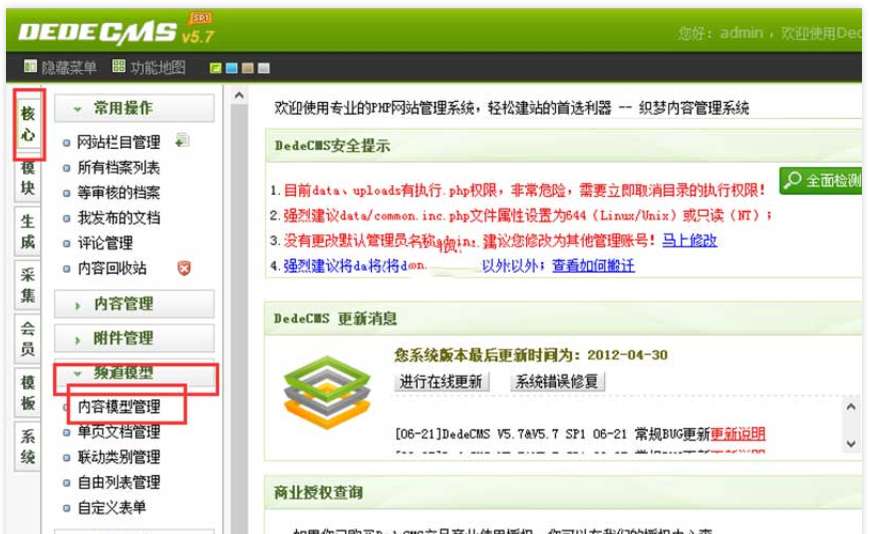
Task: Switch to the 模板 sidebar tab
Action: (28, 392)
